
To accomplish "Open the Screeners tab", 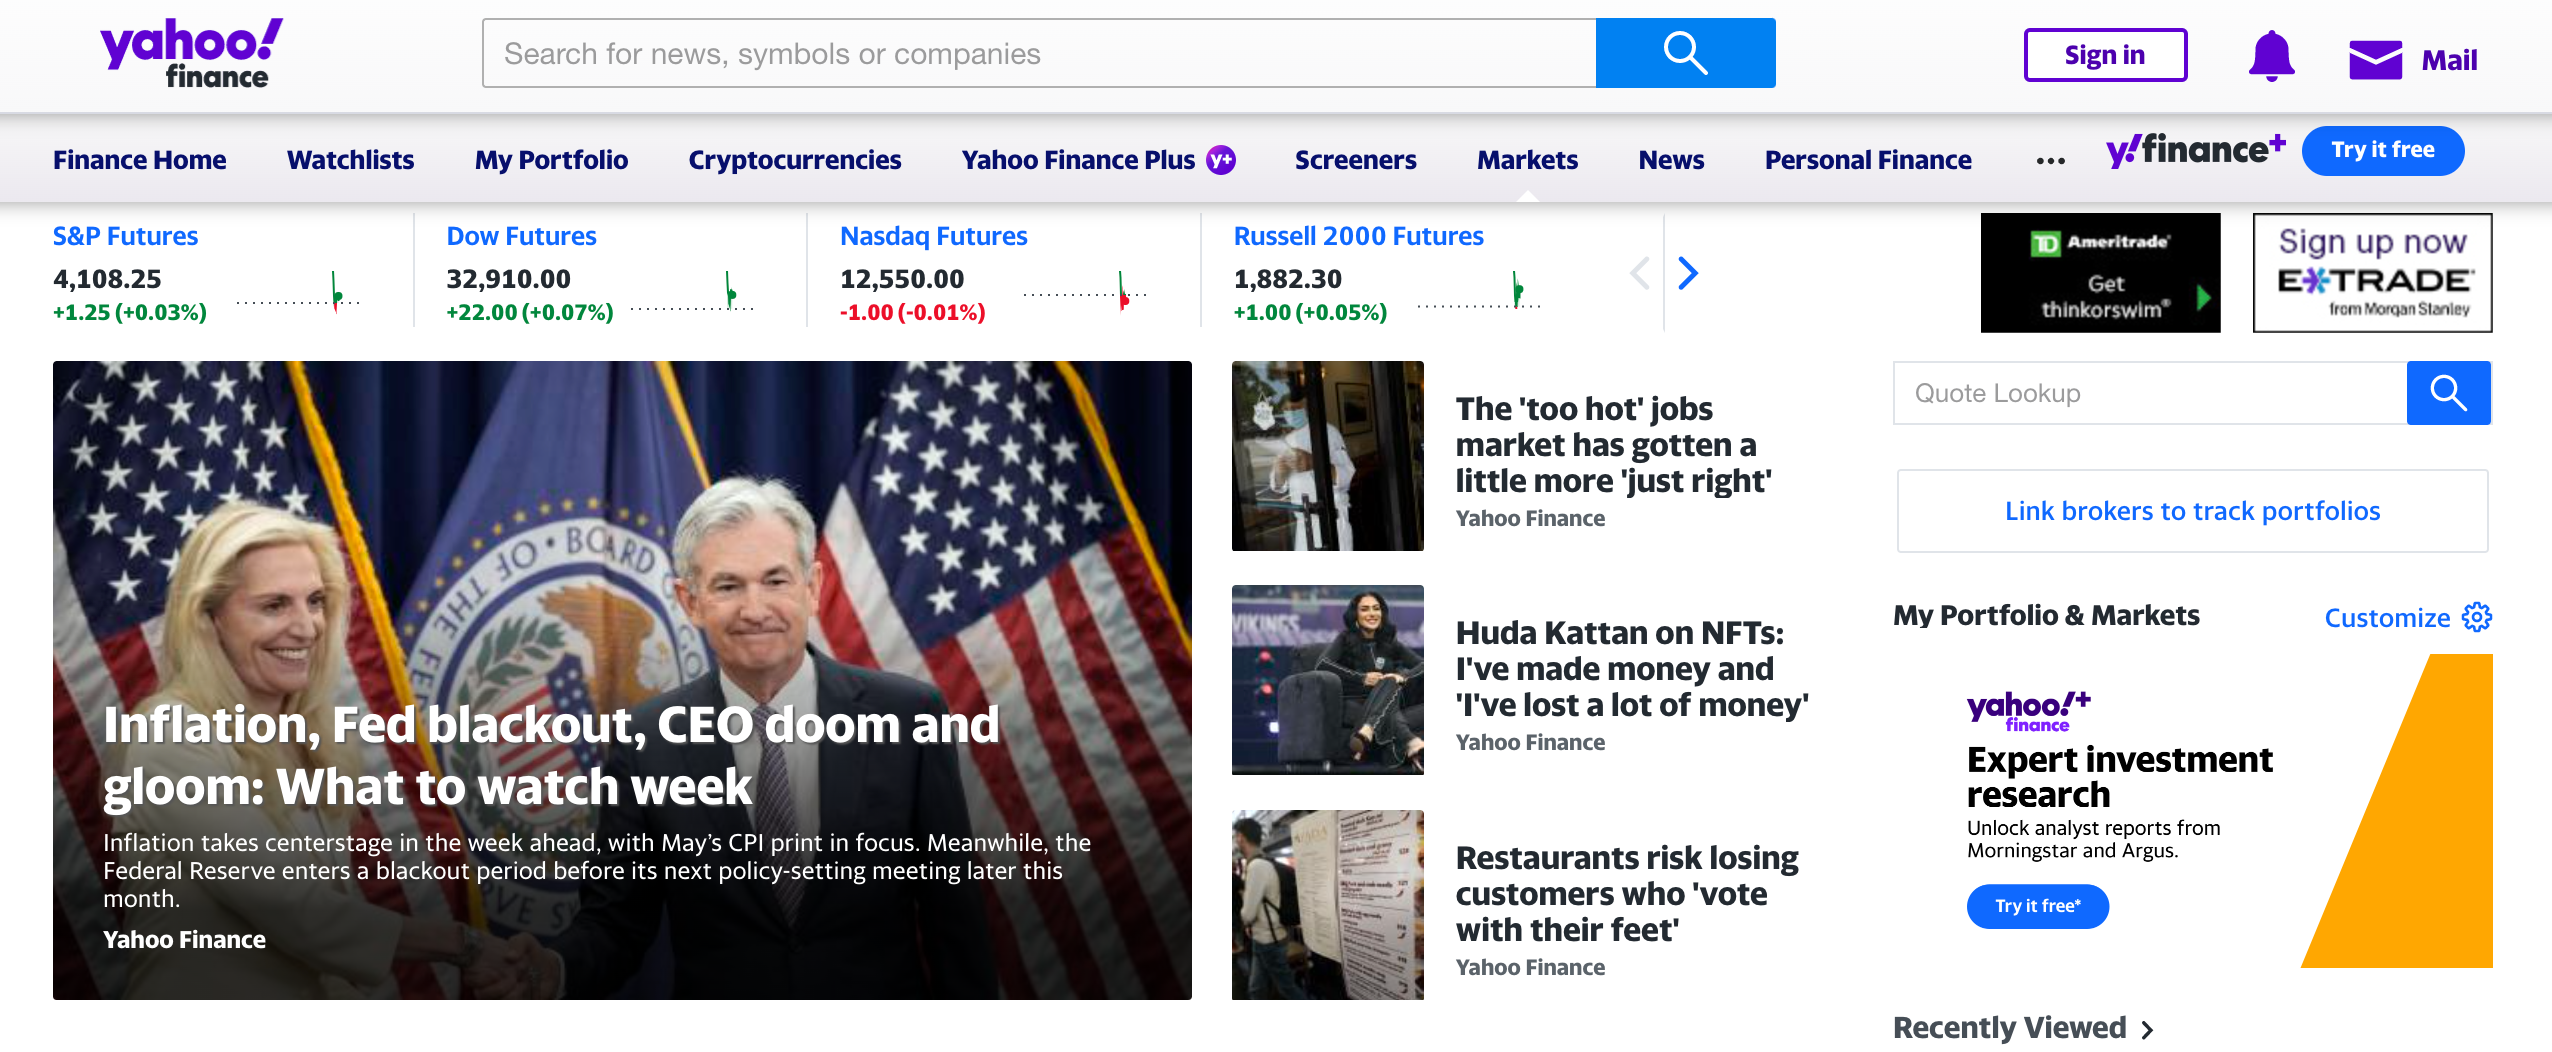I will click(x=1355, y=160).
